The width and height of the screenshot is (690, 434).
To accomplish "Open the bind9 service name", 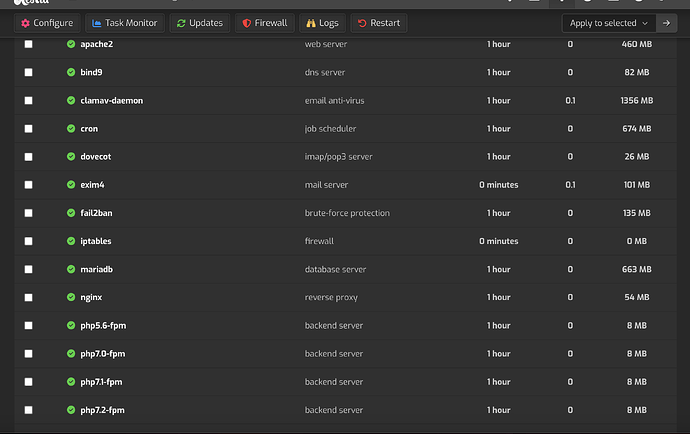I will tap(92, 72).
